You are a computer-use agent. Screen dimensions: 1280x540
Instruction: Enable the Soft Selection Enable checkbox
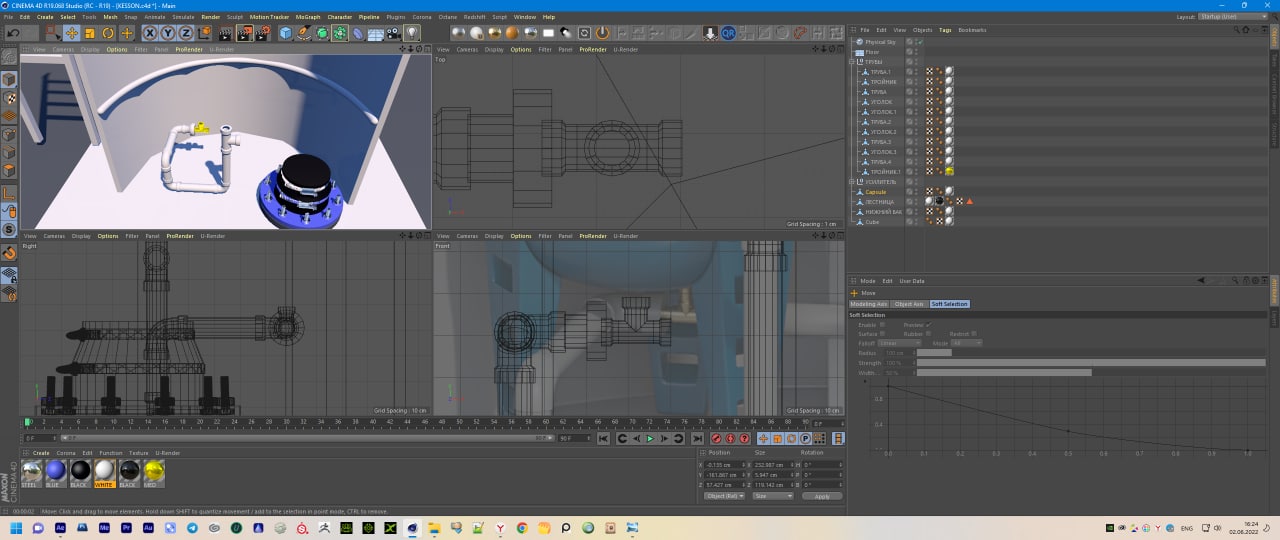883,325
